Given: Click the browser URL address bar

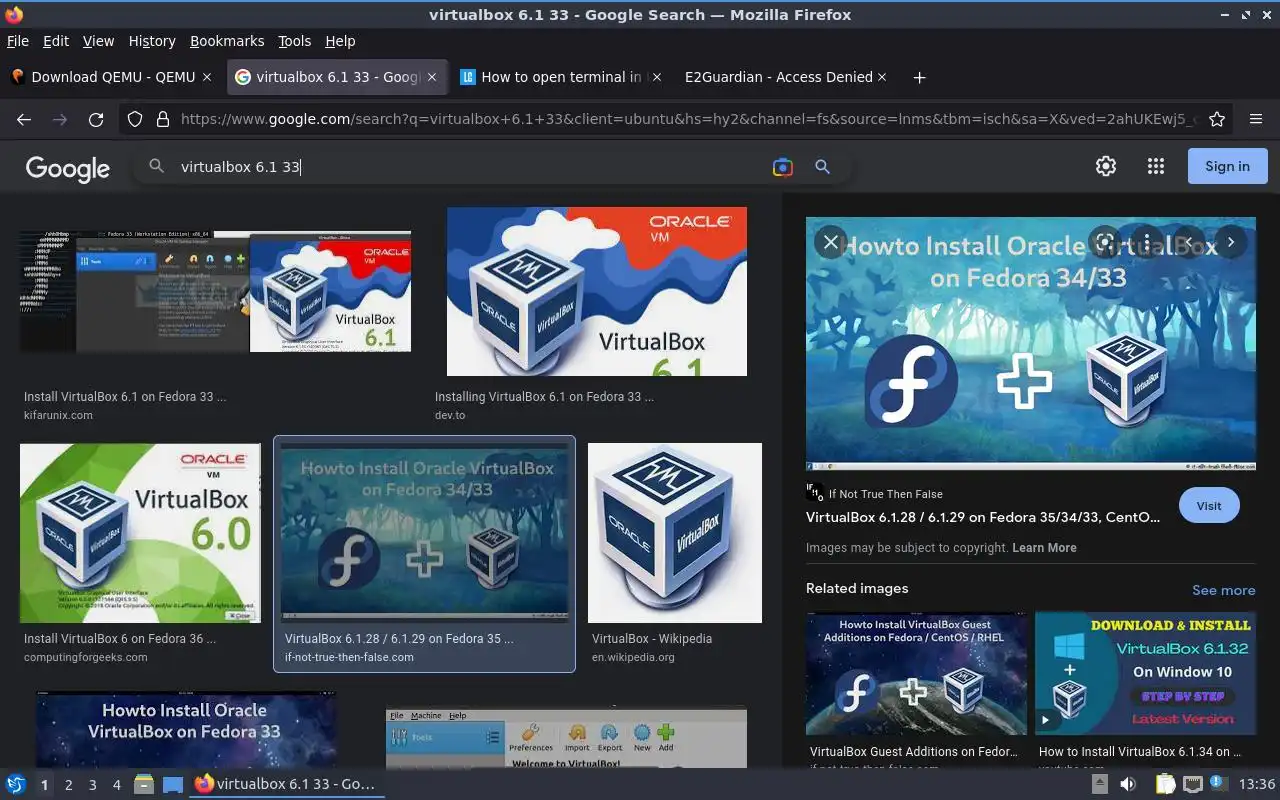Looking at the screenshot, I should (688, 119).
